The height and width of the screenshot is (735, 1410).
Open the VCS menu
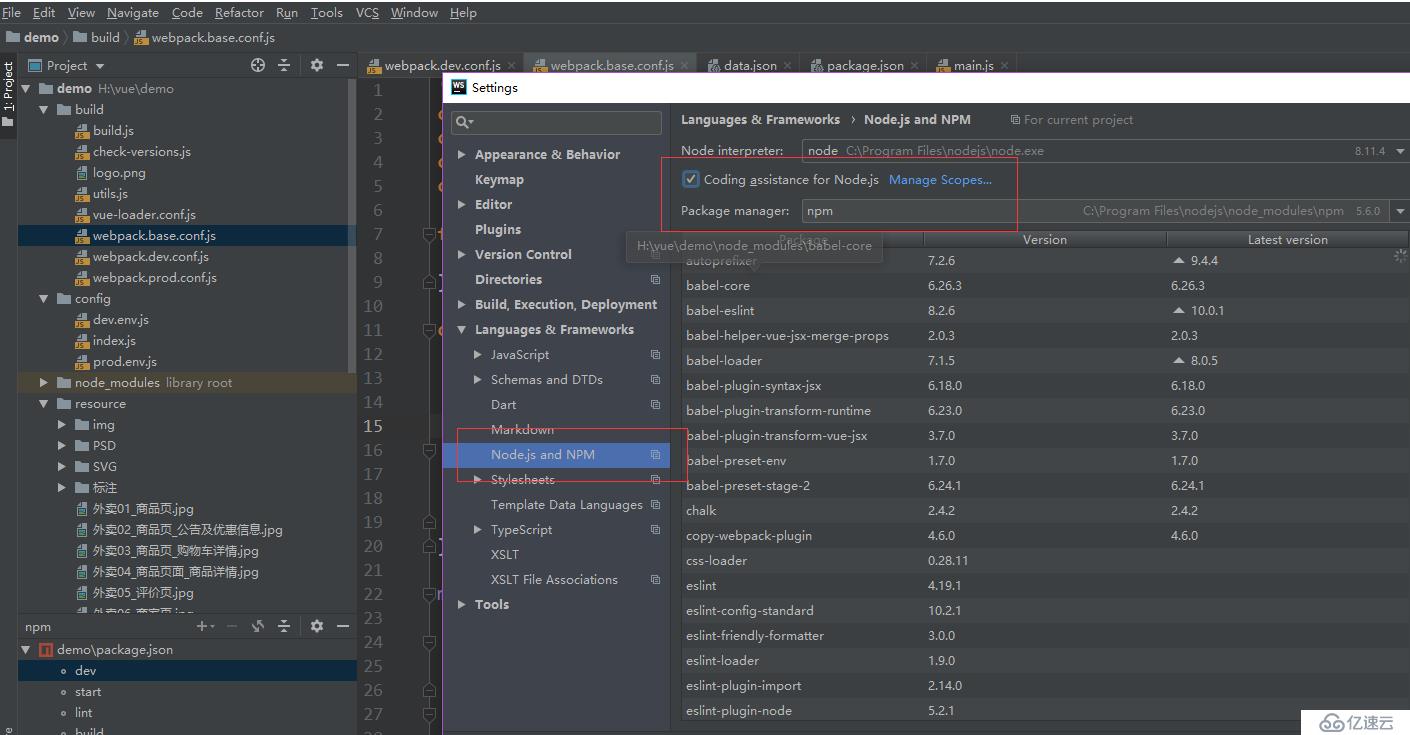click(x=367, y=12)
